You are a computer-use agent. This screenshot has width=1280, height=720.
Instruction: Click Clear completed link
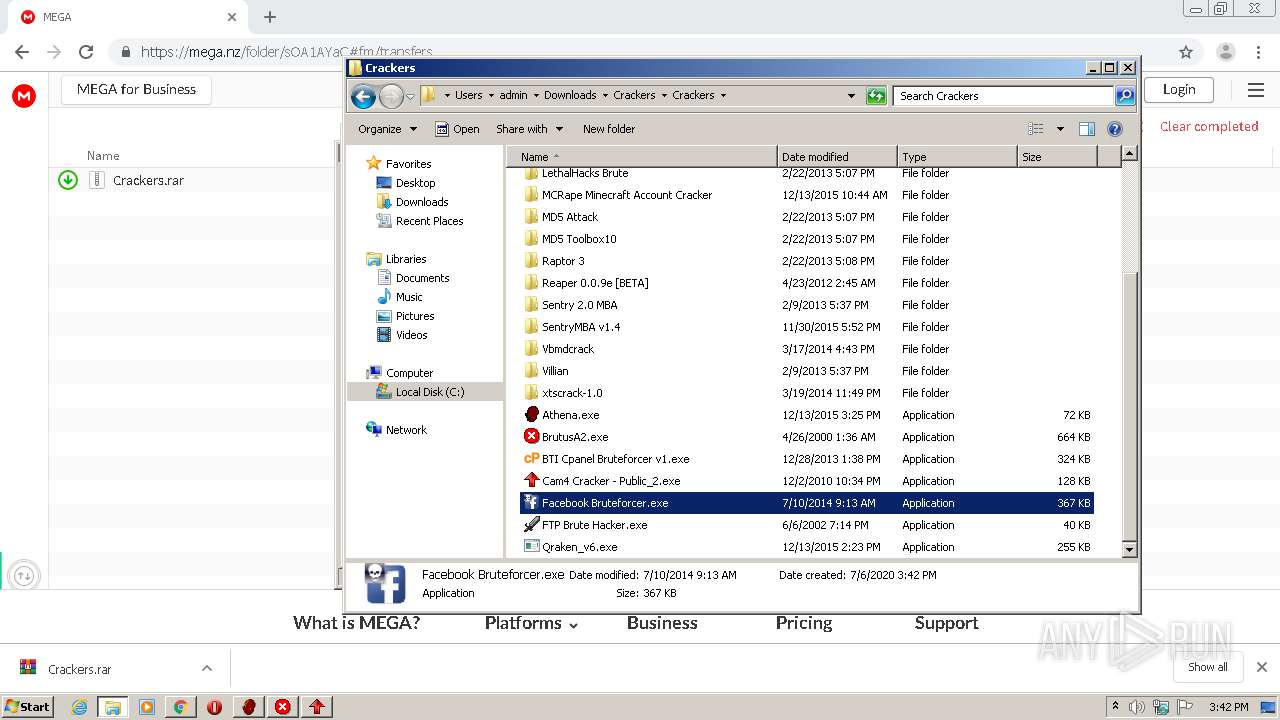[x=1209, y=126]
